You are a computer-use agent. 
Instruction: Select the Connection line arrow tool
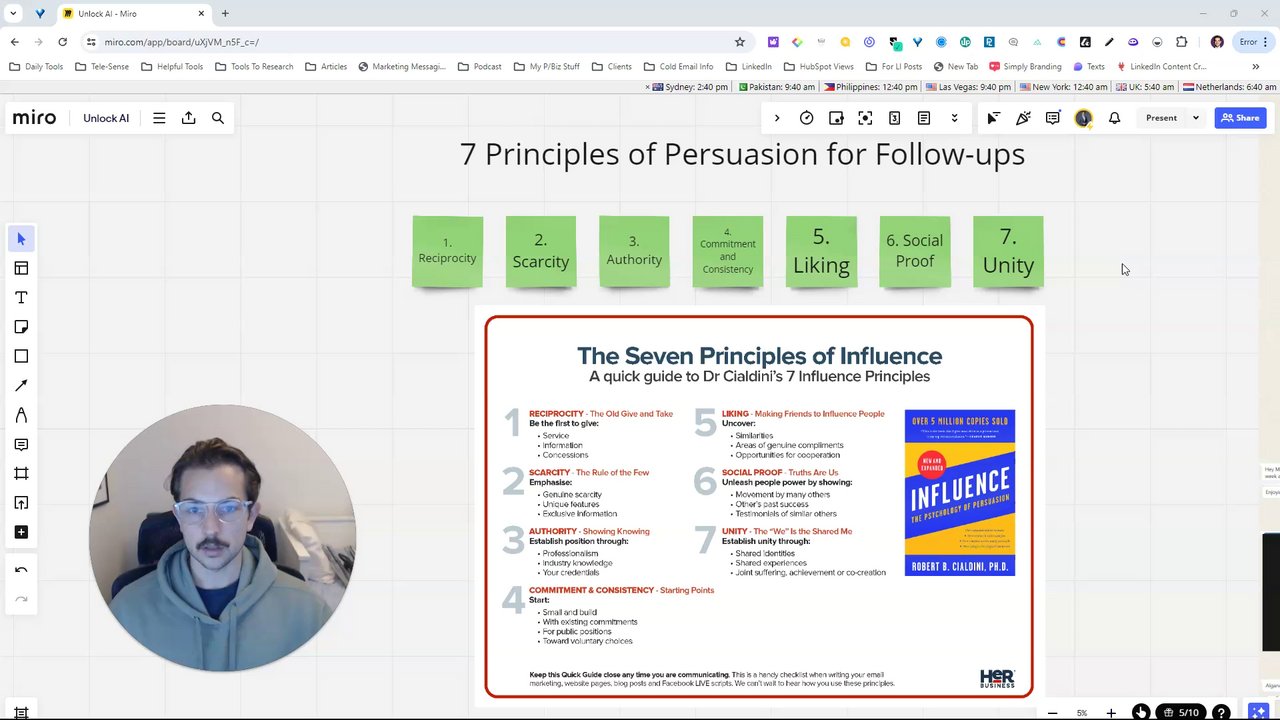coord(21,386)
